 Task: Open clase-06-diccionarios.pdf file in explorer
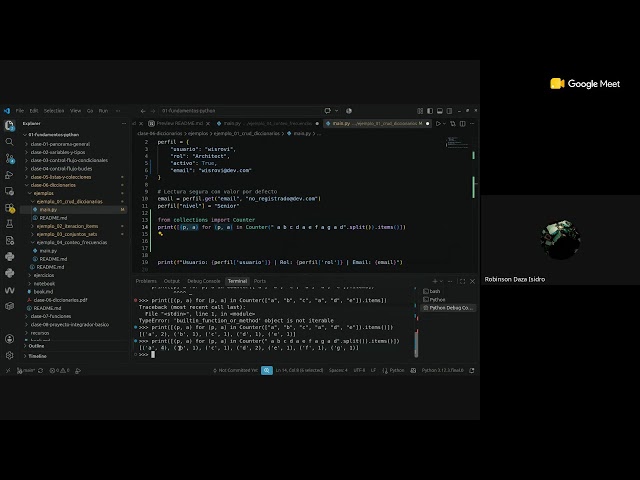click(x=60, y=300)
